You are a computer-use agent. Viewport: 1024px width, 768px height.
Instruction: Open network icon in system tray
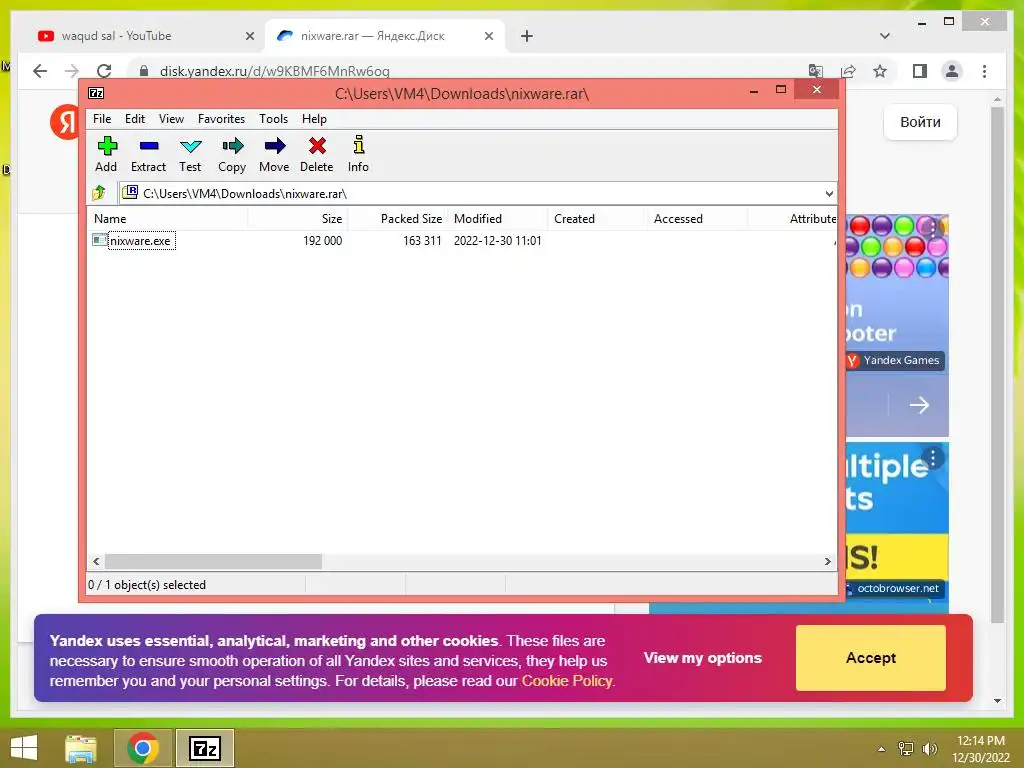pyautogui.click(x=906, y=748)
